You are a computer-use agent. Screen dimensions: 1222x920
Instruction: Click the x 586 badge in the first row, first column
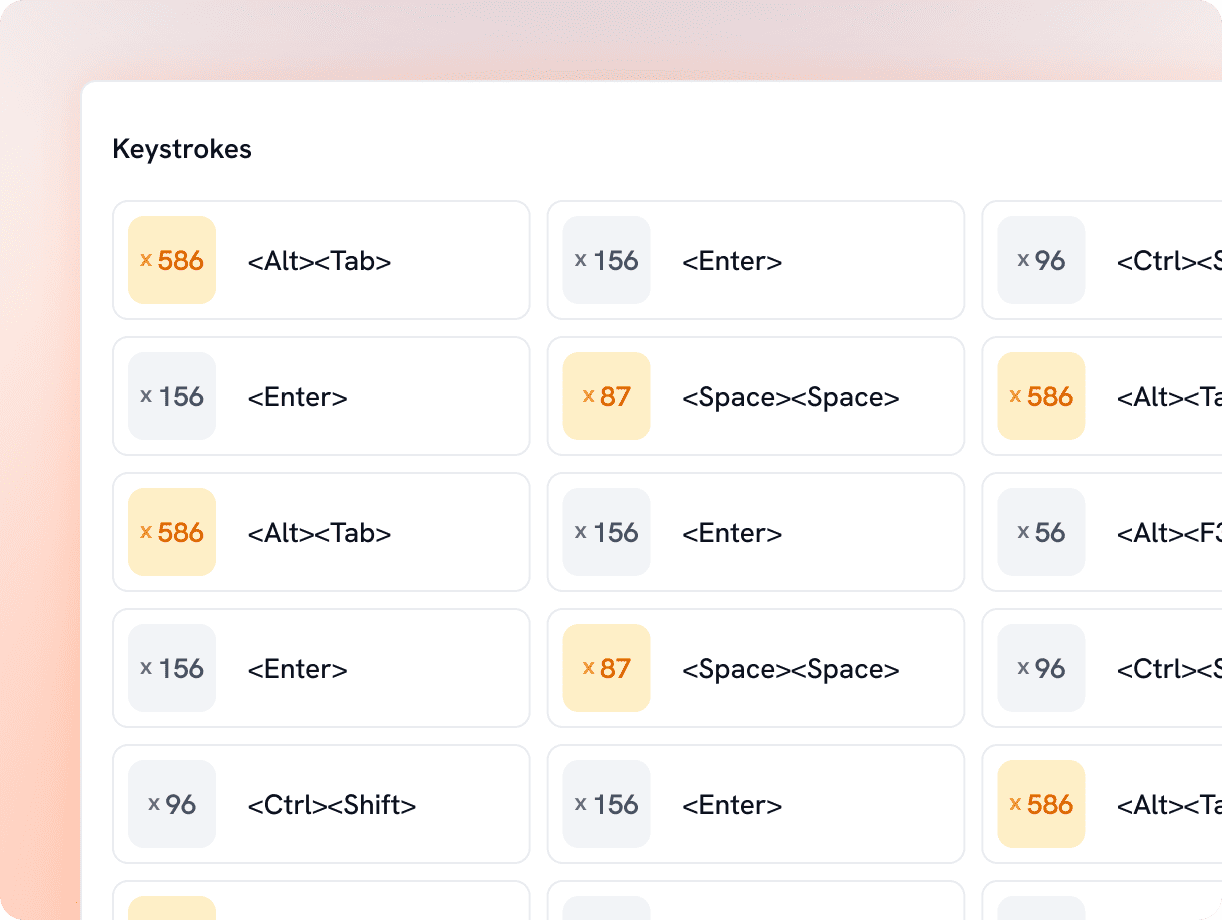click(x=172, y=260)
